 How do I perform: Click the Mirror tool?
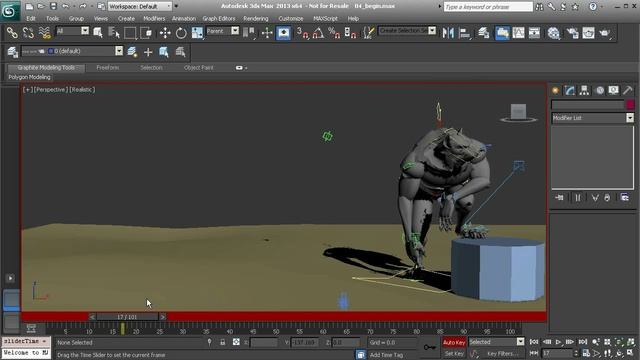pos(448,33)
